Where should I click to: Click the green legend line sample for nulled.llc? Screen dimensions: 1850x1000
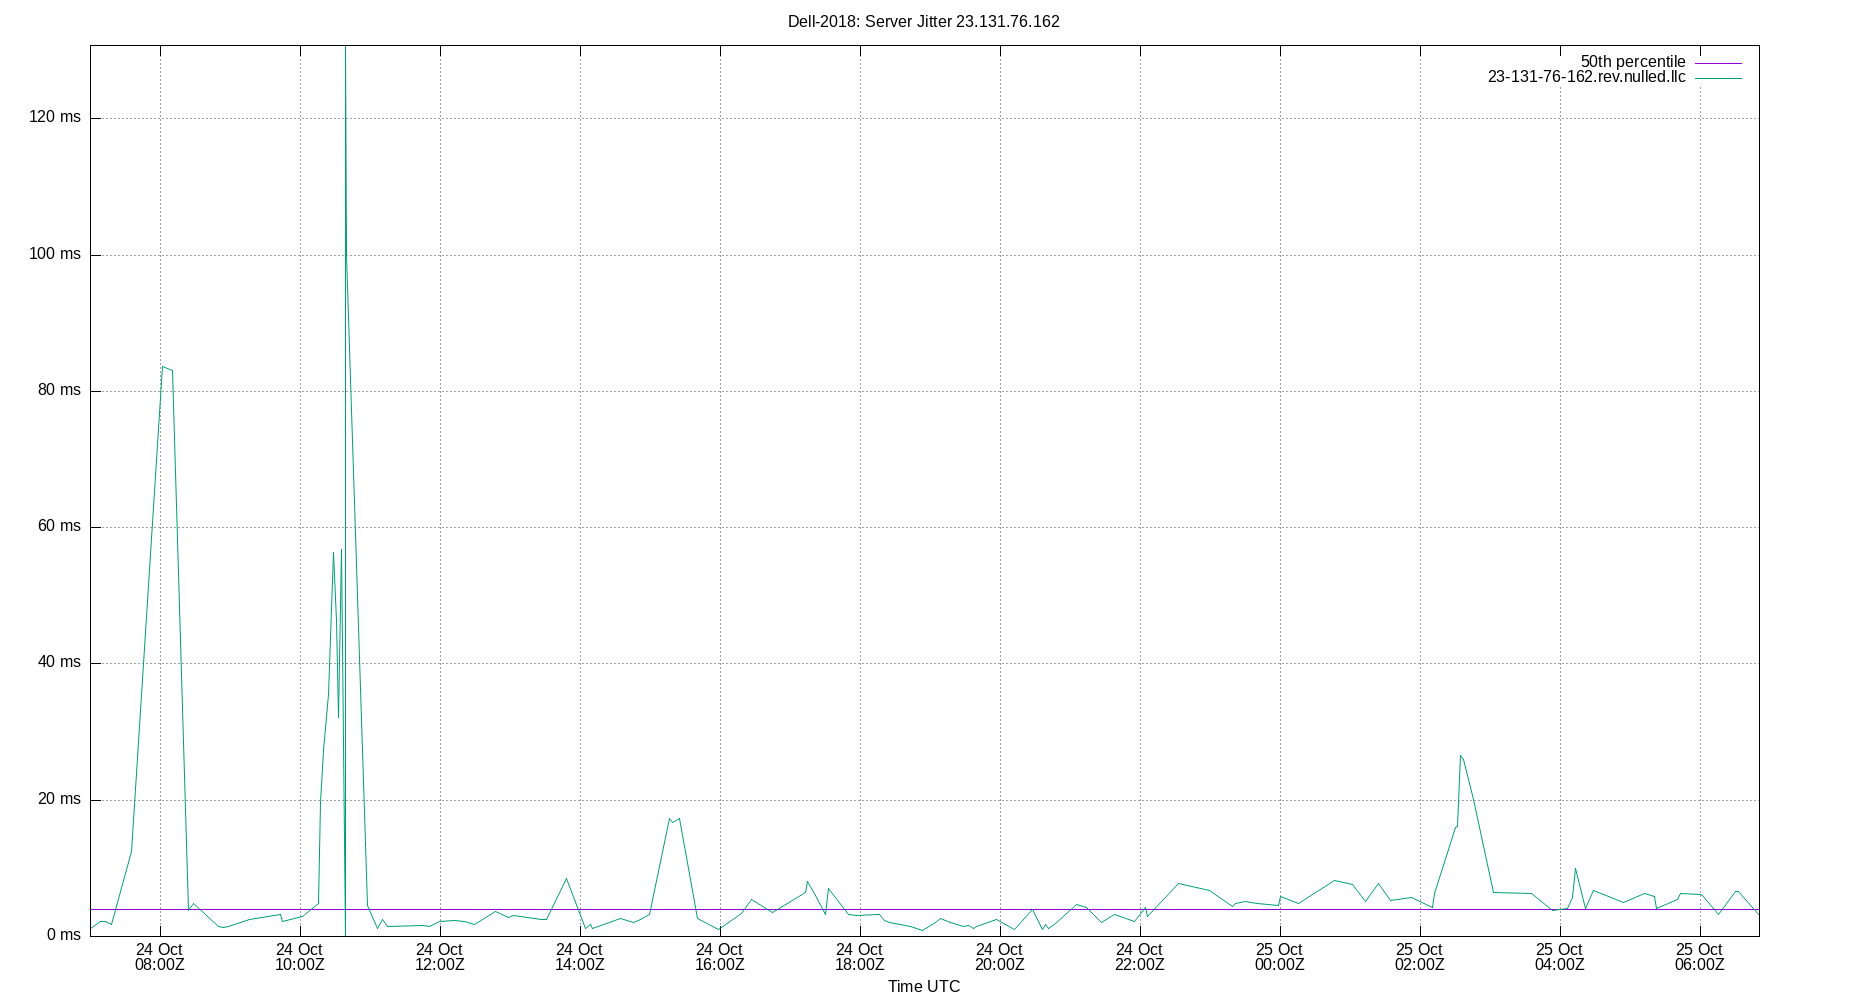point(1718,78)
